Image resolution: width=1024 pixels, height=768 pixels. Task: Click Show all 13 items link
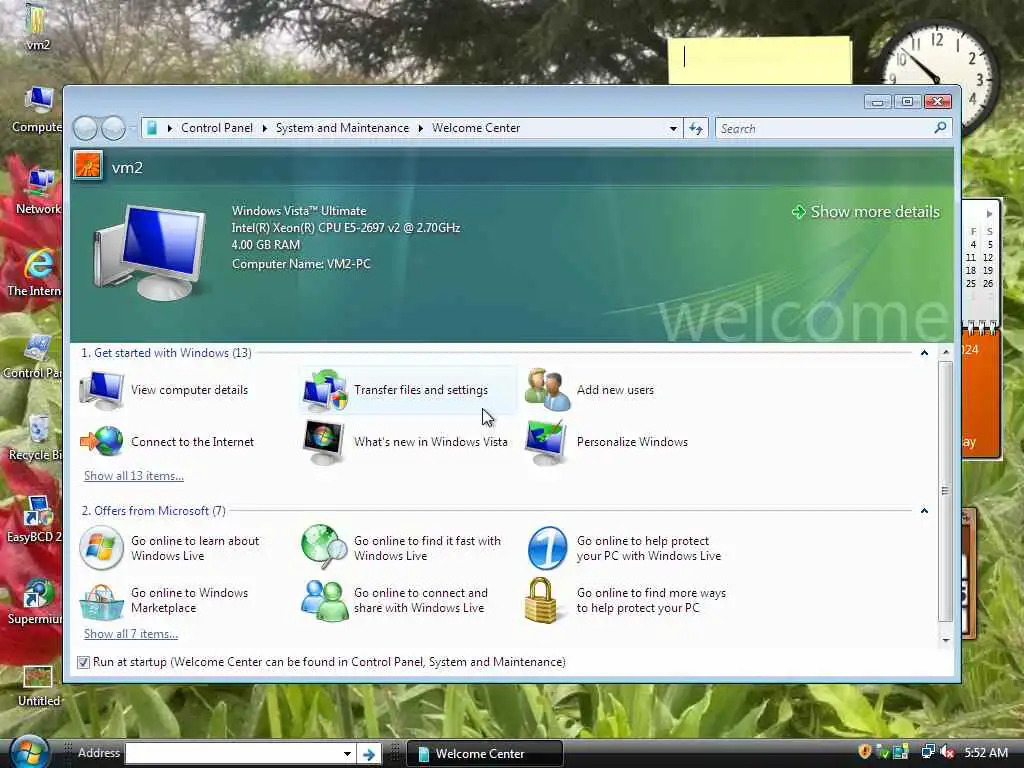[x=134, y=476]
